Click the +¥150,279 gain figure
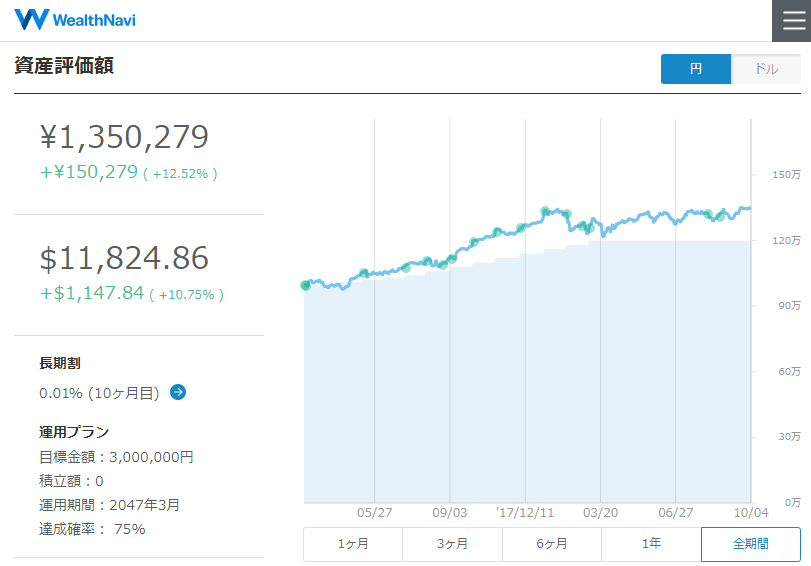 click(x=89, y=172)
